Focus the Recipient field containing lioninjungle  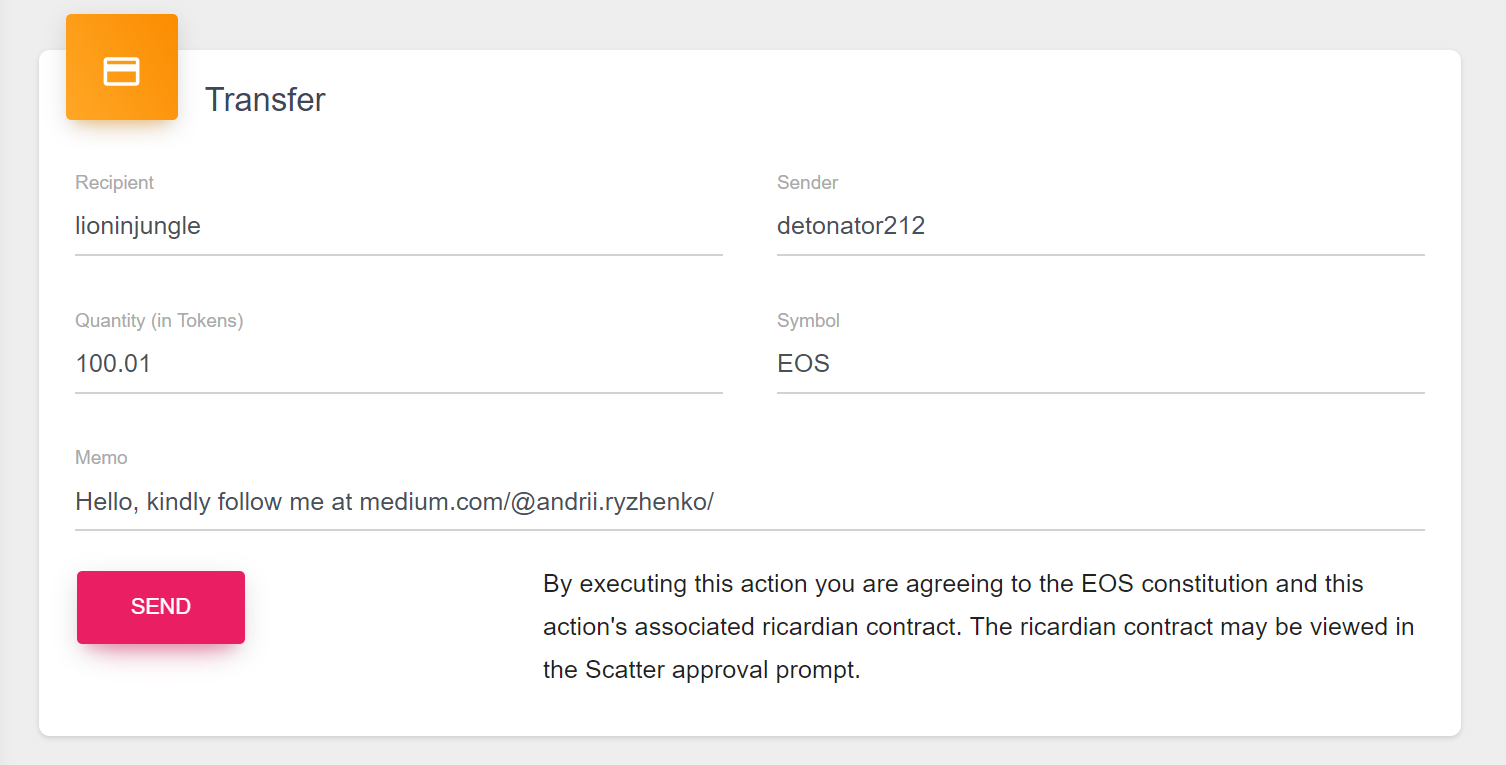(398, 226)
